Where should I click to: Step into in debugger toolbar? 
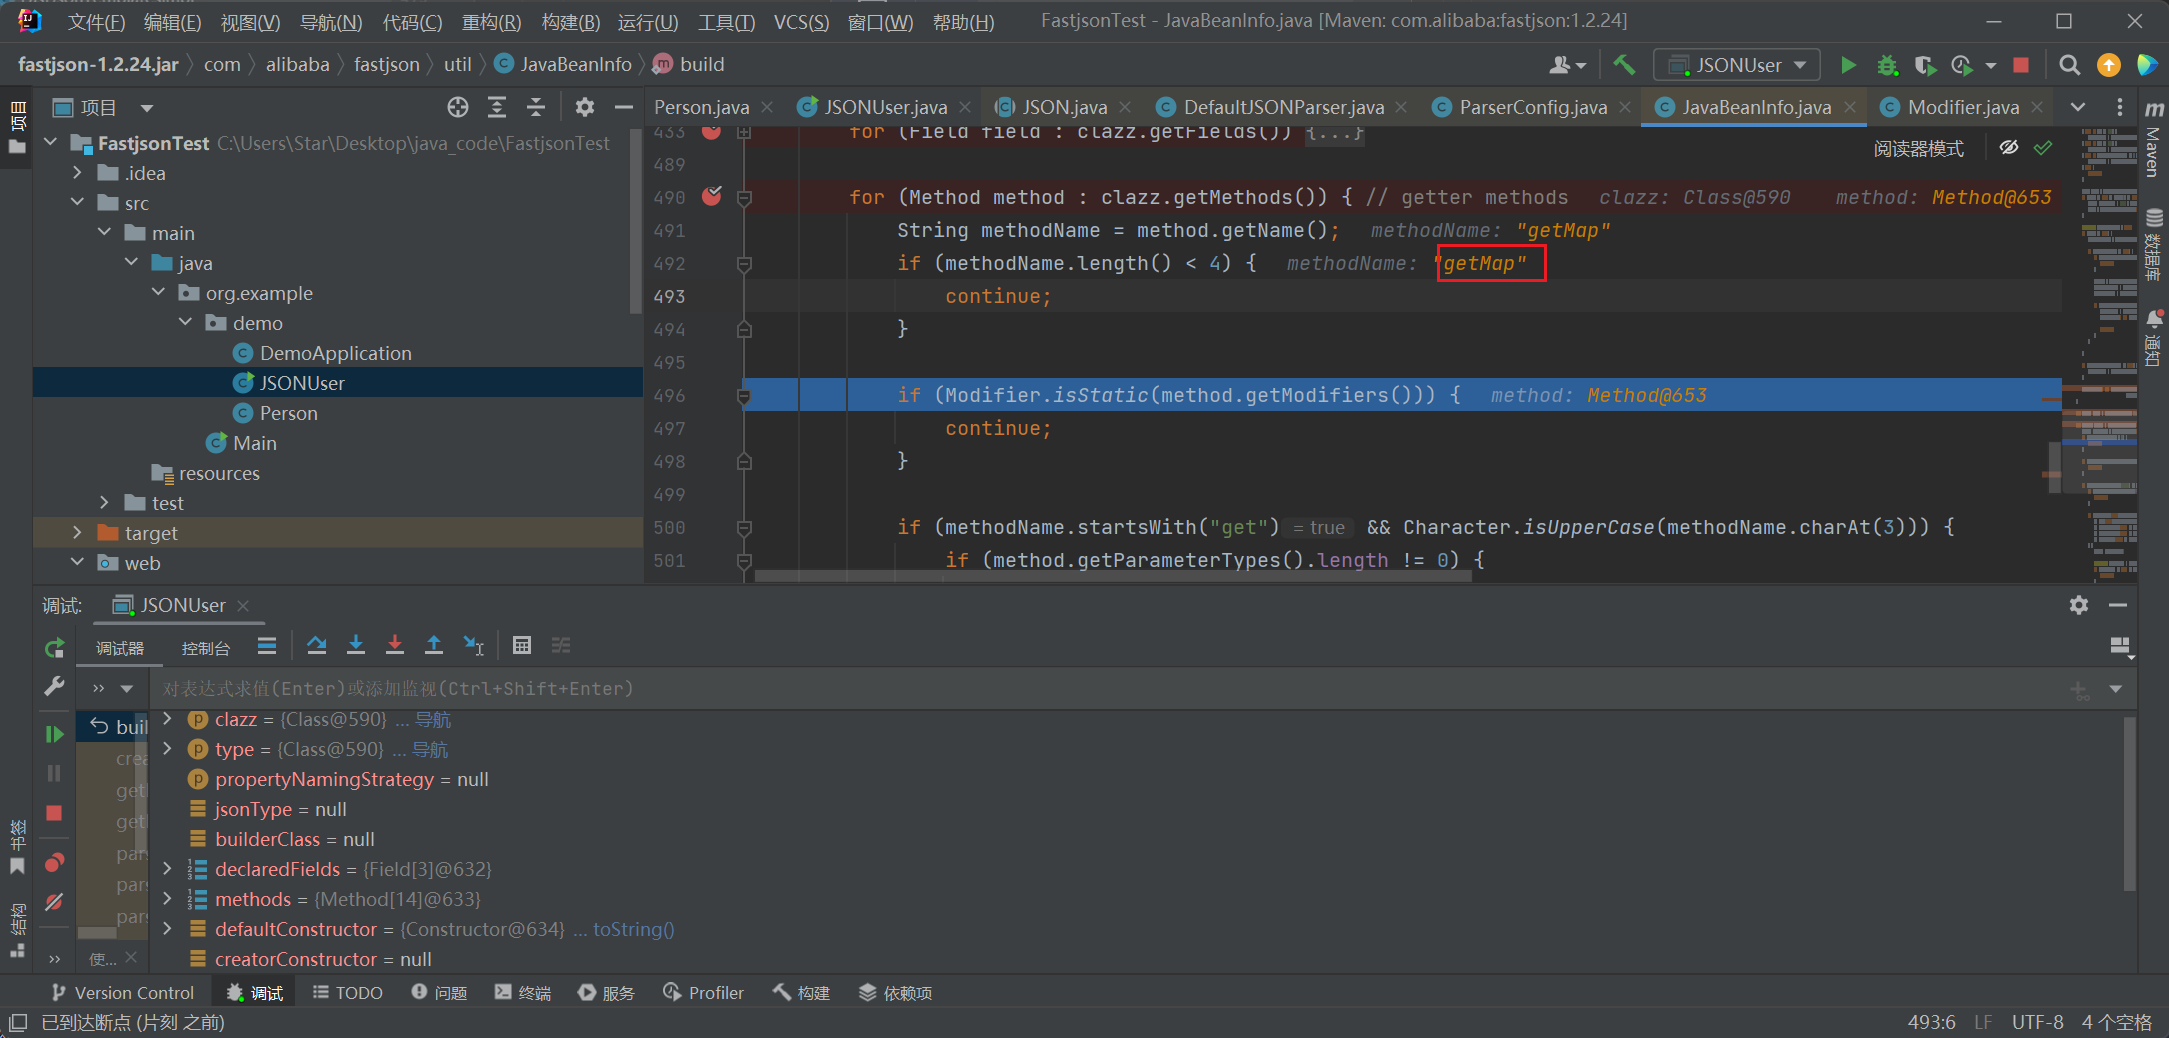[356, 645]
